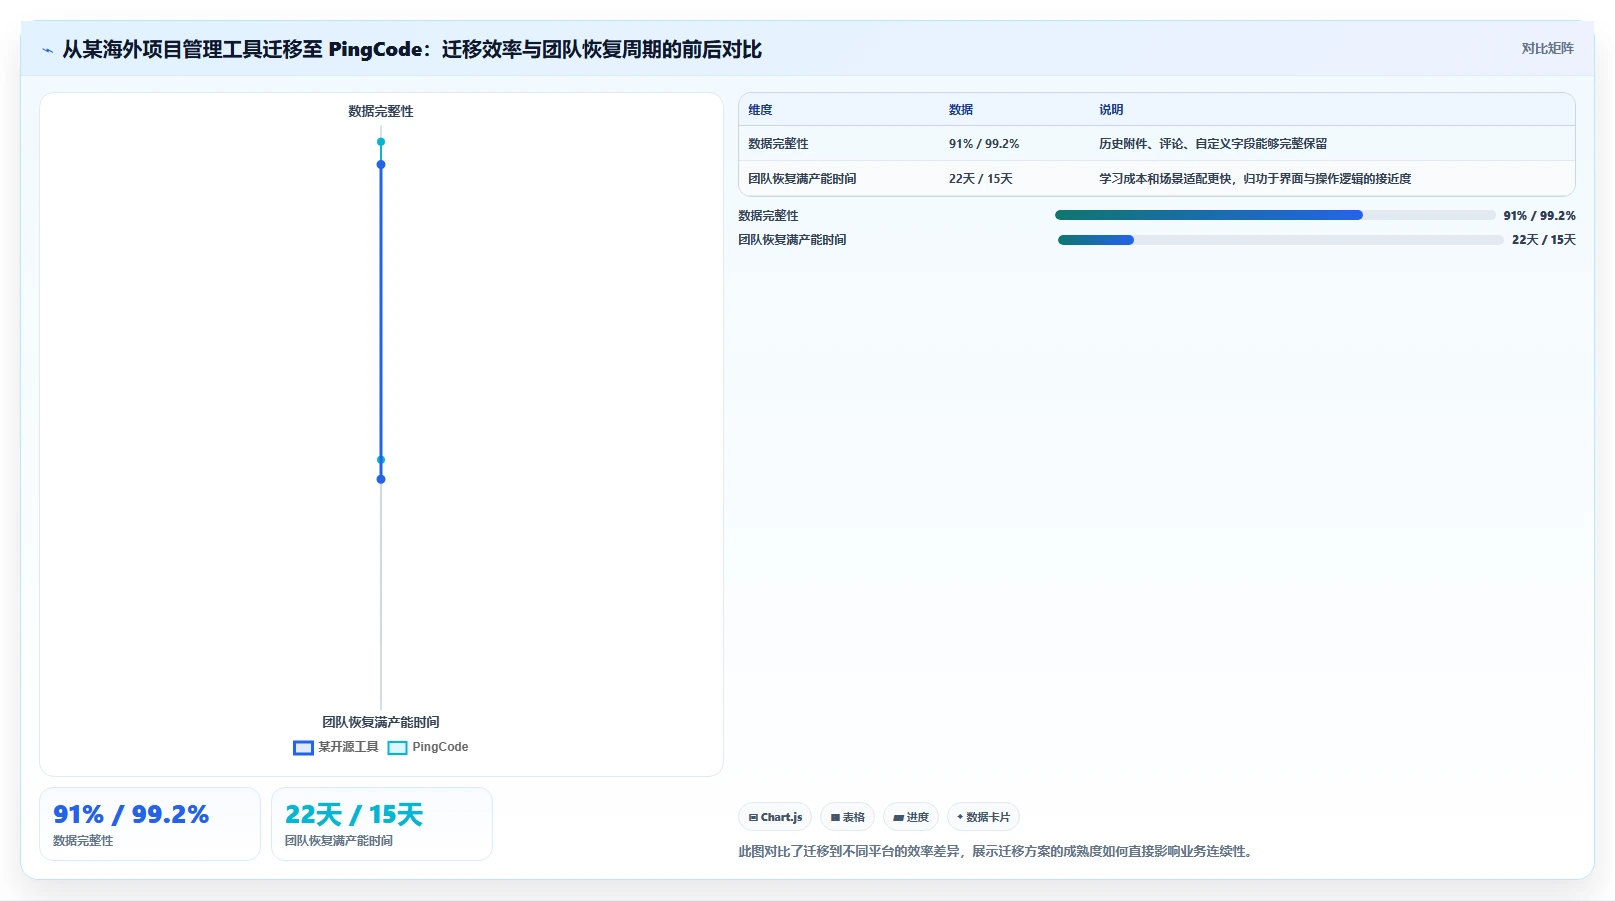Click the blue 某开源工具 legend color box
Viewport: 1615px width, 901px height.
[303, 748]
